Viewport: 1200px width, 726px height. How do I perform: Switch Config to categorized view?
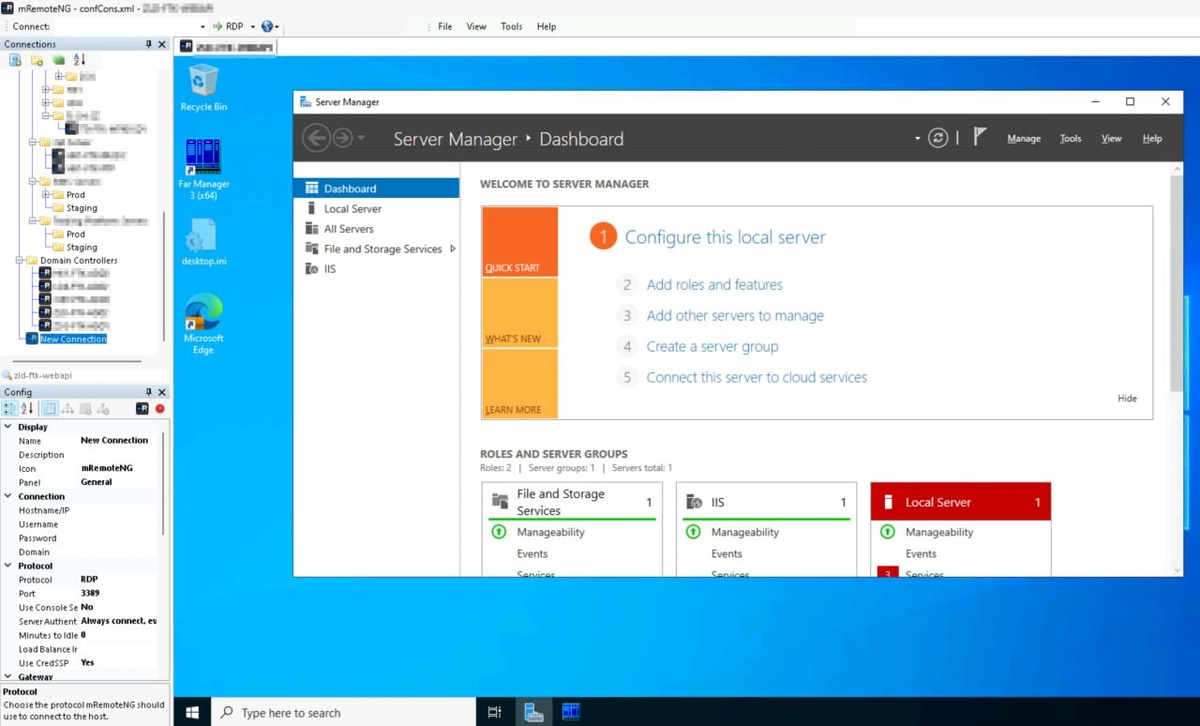[11, 408]
